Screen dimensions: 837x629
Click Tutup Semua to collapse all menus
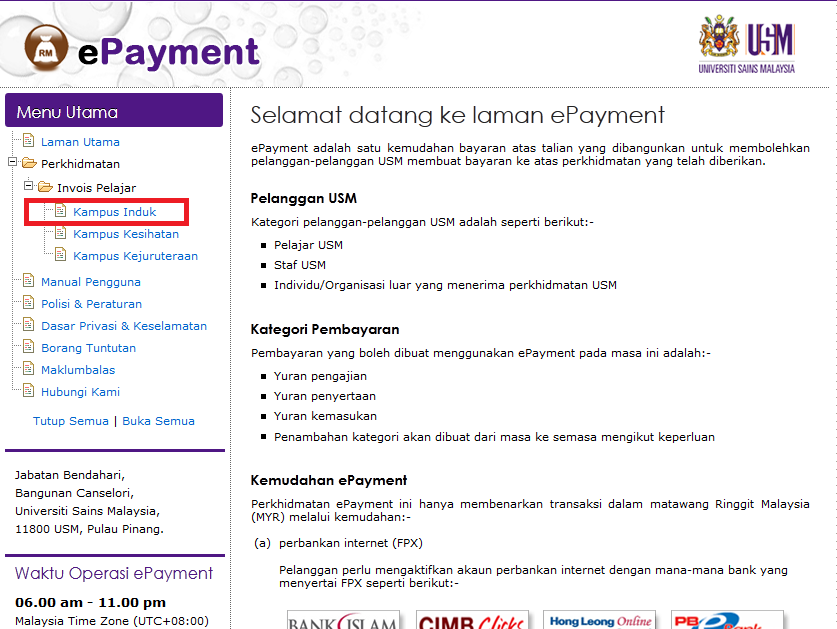click(70, 422)
